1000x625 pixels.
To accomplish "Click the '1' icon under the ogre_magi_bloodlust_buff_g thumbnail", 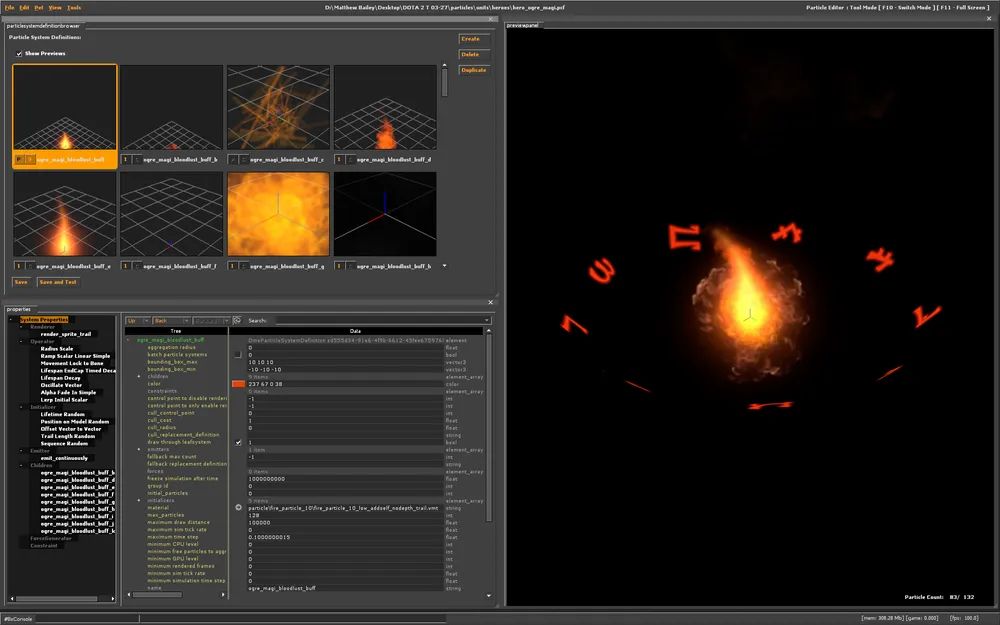I will [233, 266].
